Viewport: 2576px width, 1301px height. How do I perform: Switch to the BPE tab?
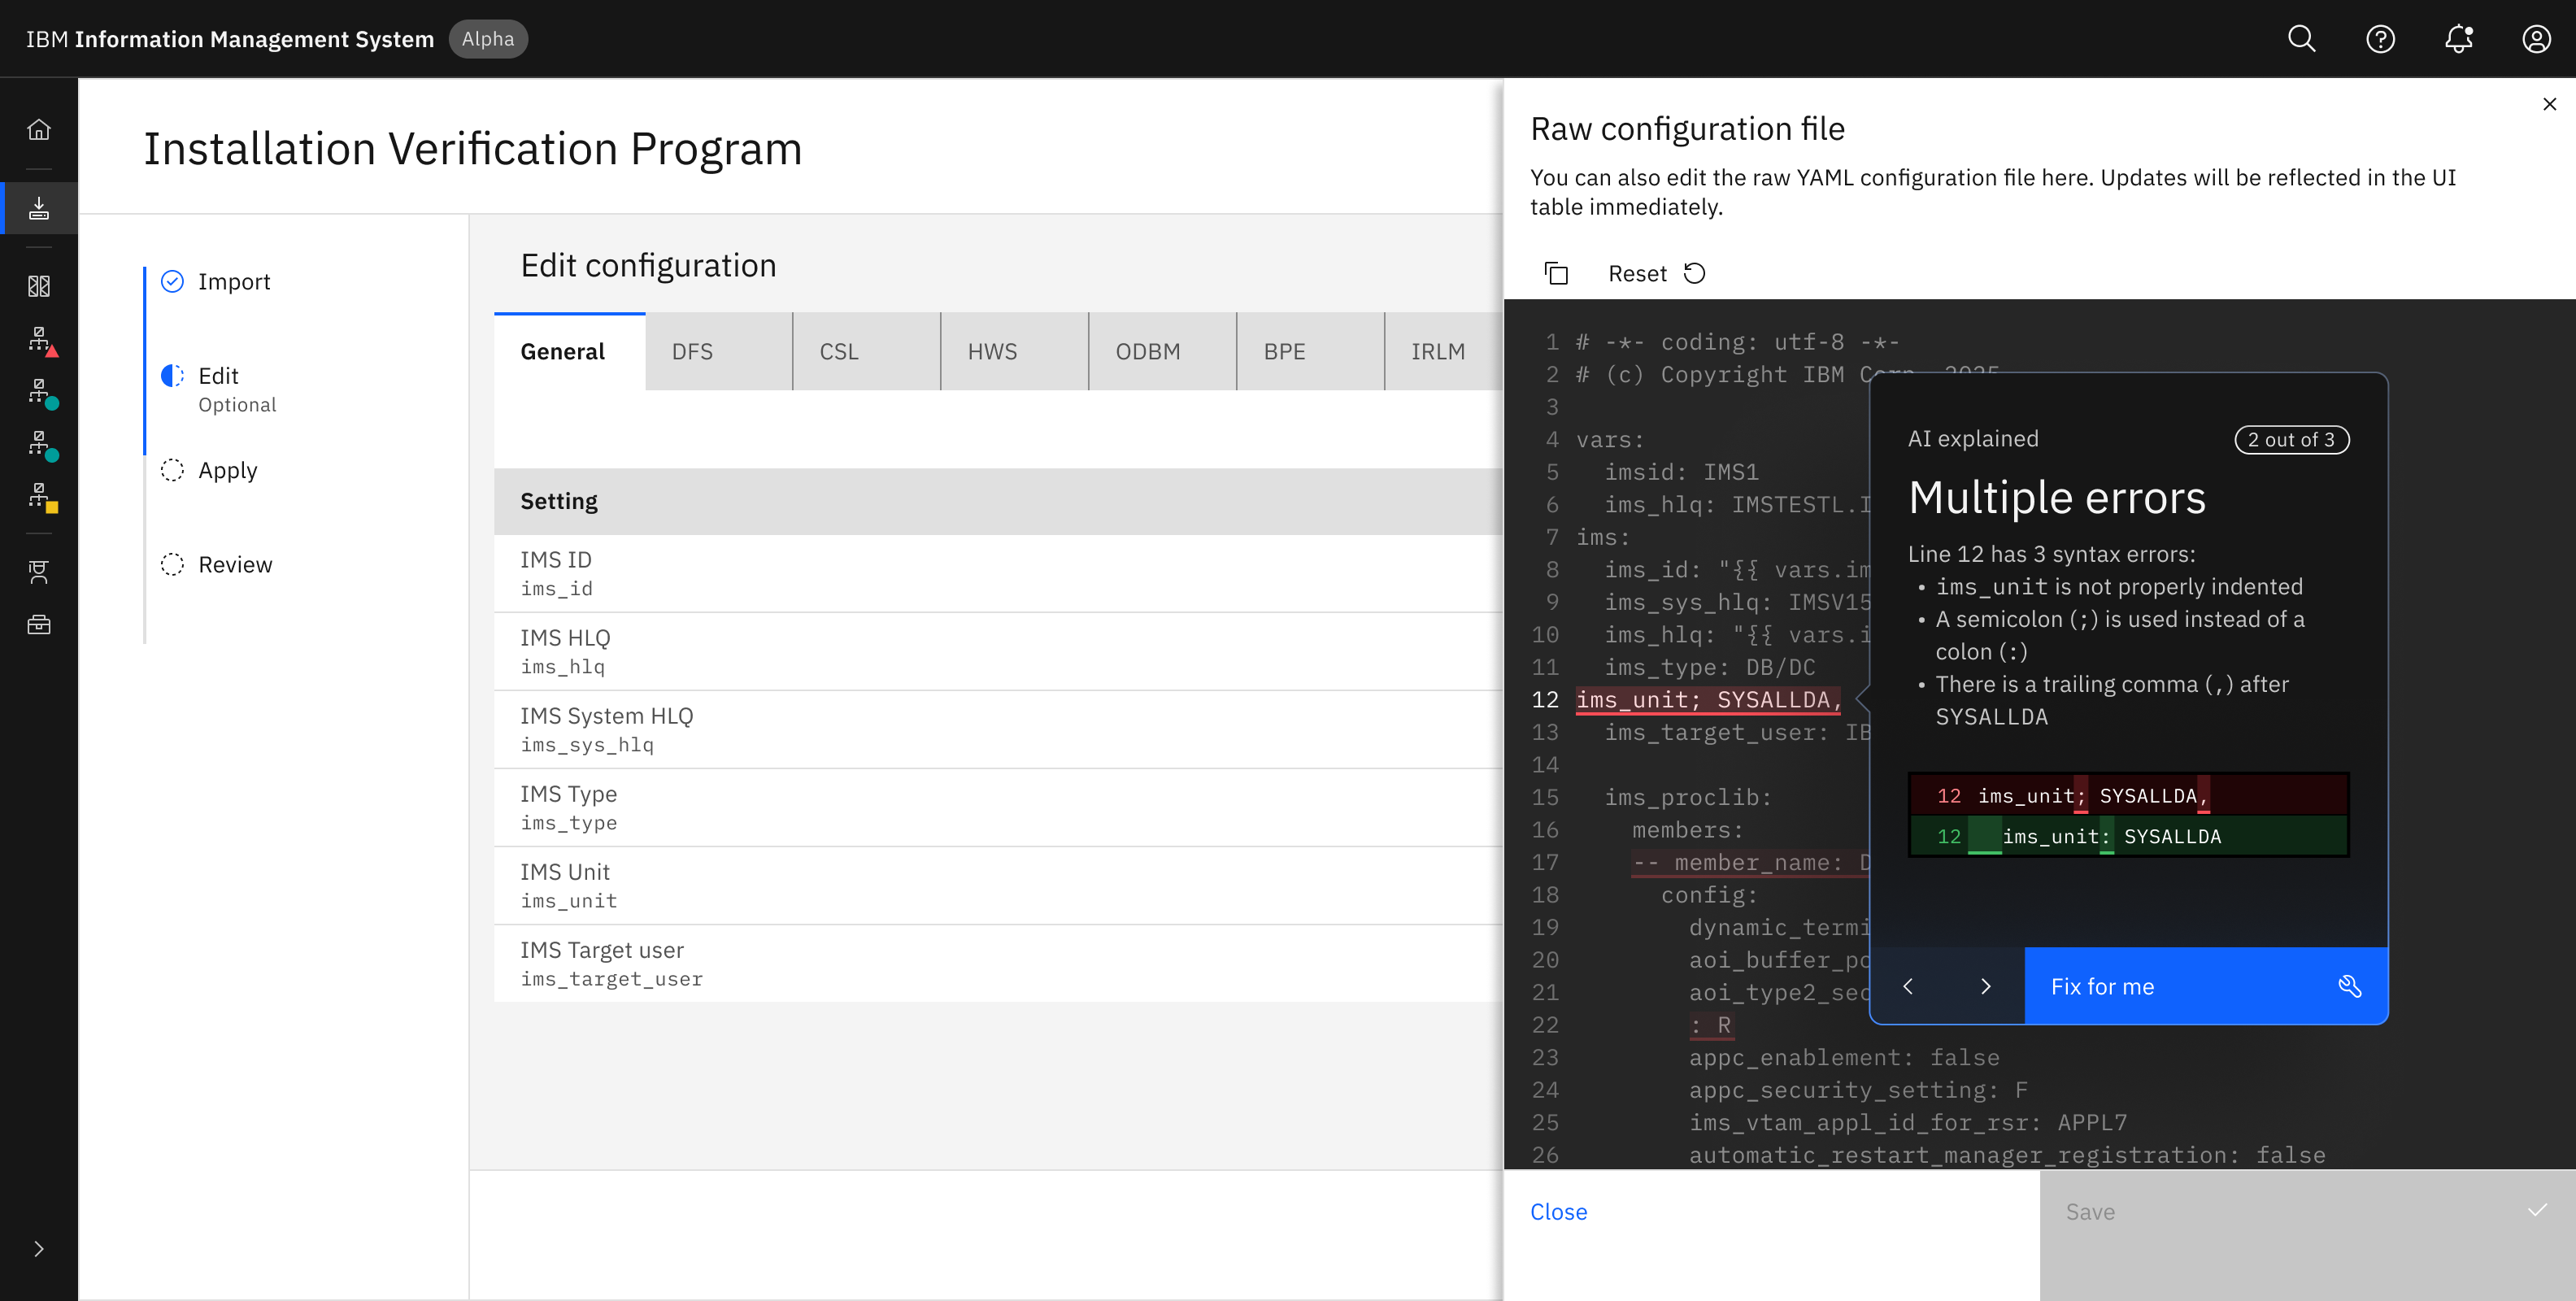(x=1310, y=351)
